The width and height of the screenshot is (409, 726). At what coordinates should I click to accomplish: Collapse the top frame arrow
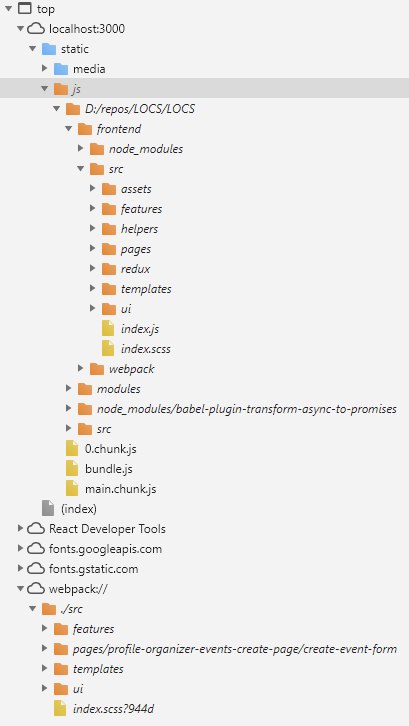(8, 9)
